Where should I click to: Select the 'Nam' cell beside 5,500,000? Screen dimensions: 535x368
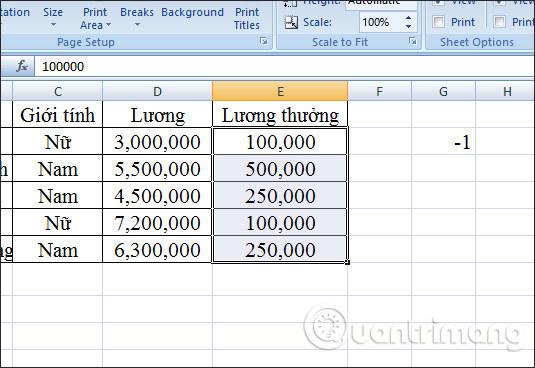click(58, 168)
